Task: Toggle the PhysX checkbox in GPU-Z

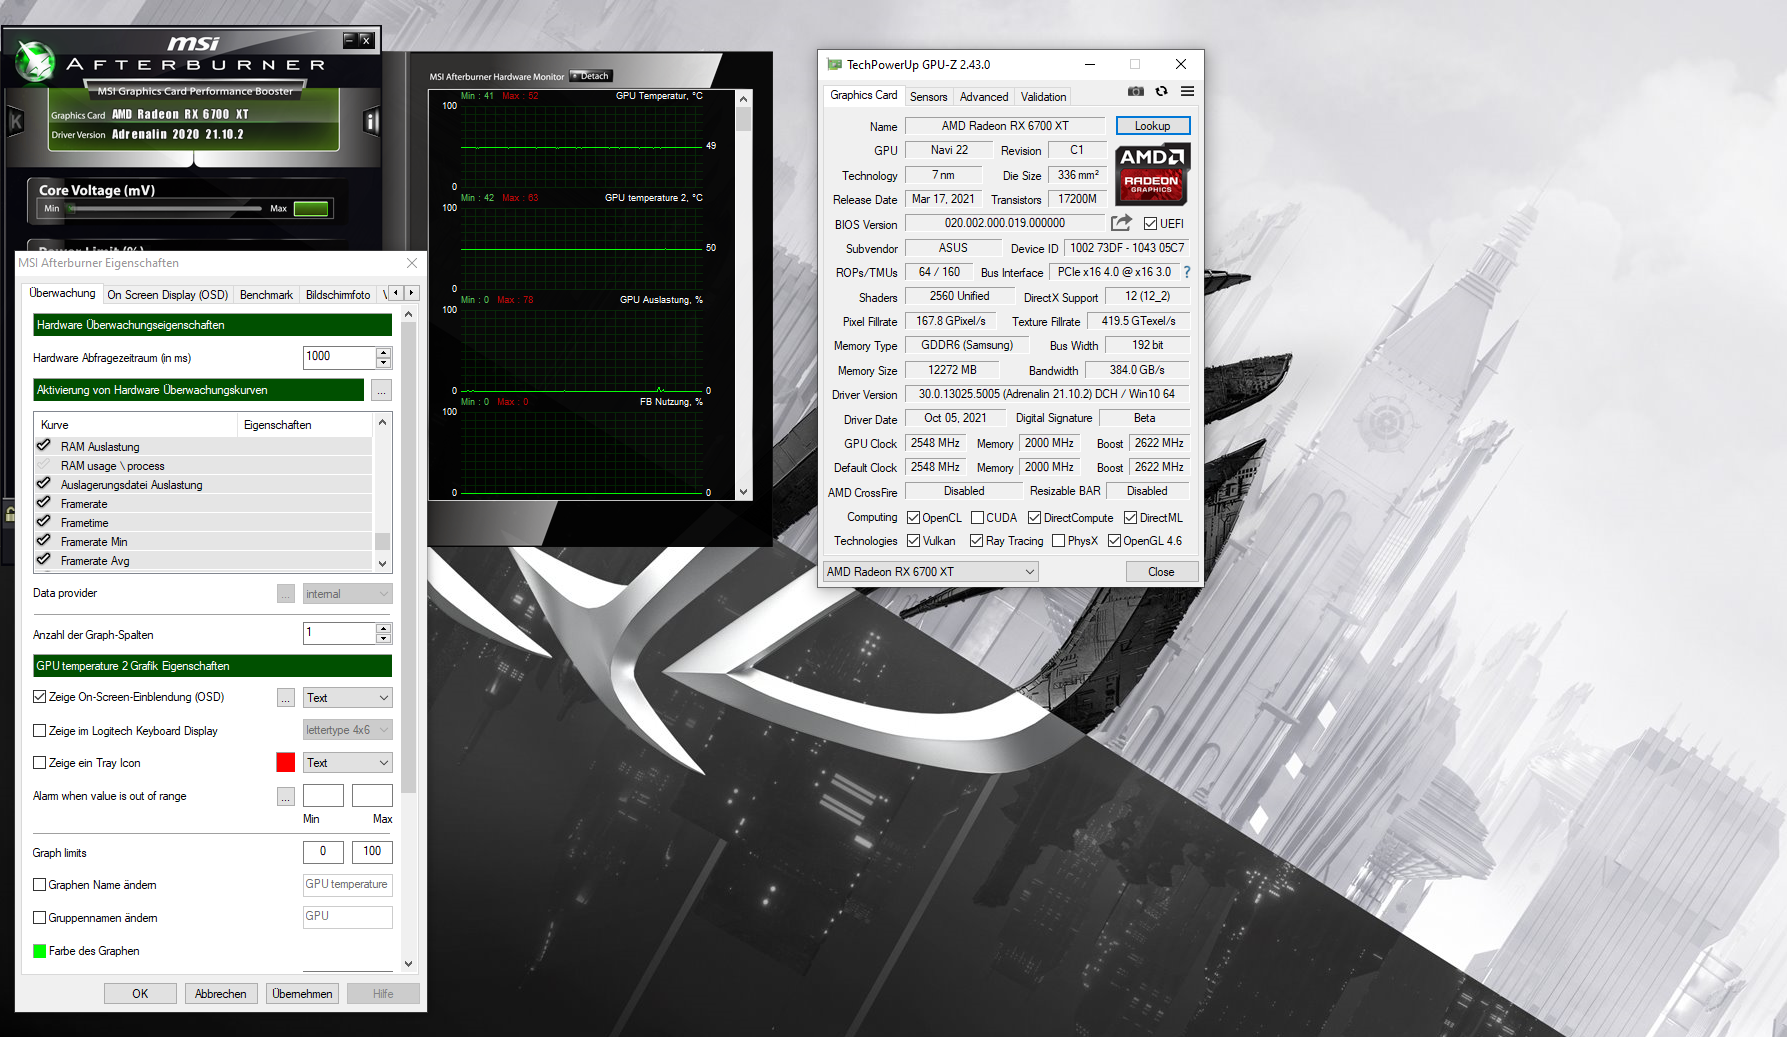Action: tap(1058, 541)
